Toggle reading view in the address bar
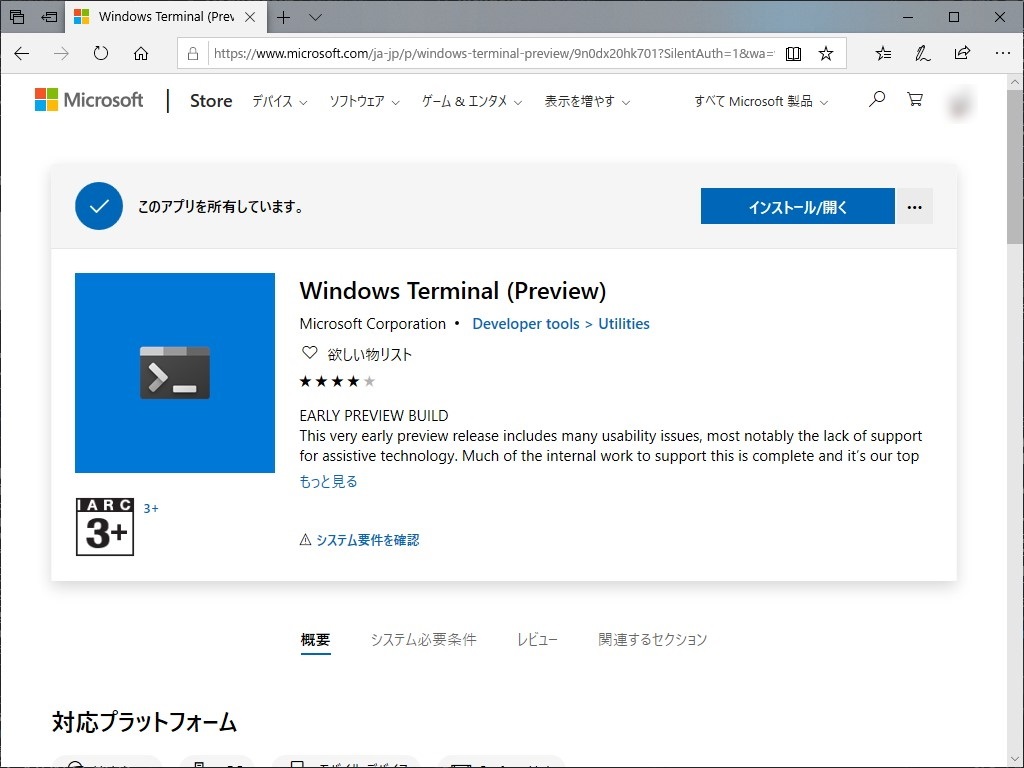The width and height of the screenshot is (1024, 768). coord(793,54)
